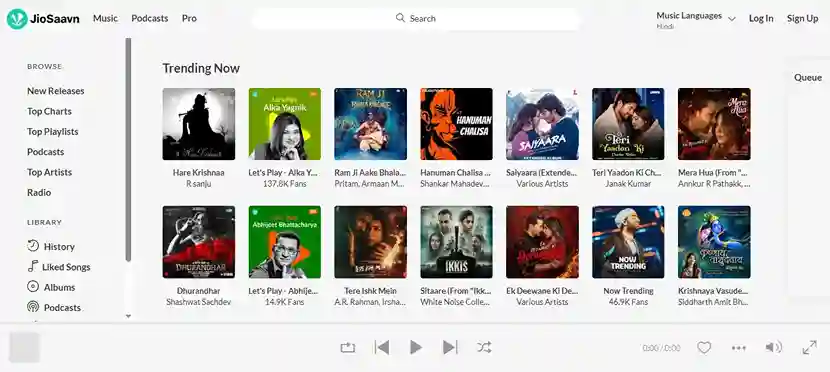Open Krishnaya Vasudevaya cover

[714, 242]
